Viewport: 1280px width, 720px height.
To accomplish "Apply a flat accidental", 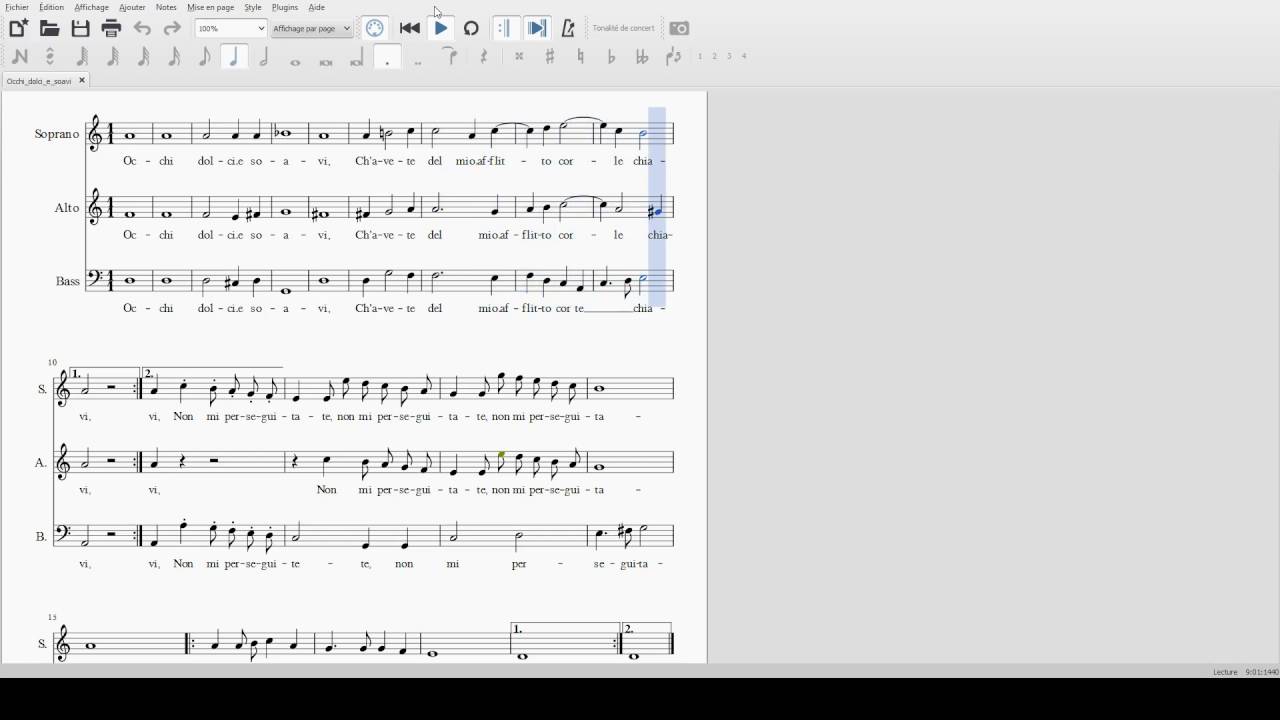I will (612, 57).
